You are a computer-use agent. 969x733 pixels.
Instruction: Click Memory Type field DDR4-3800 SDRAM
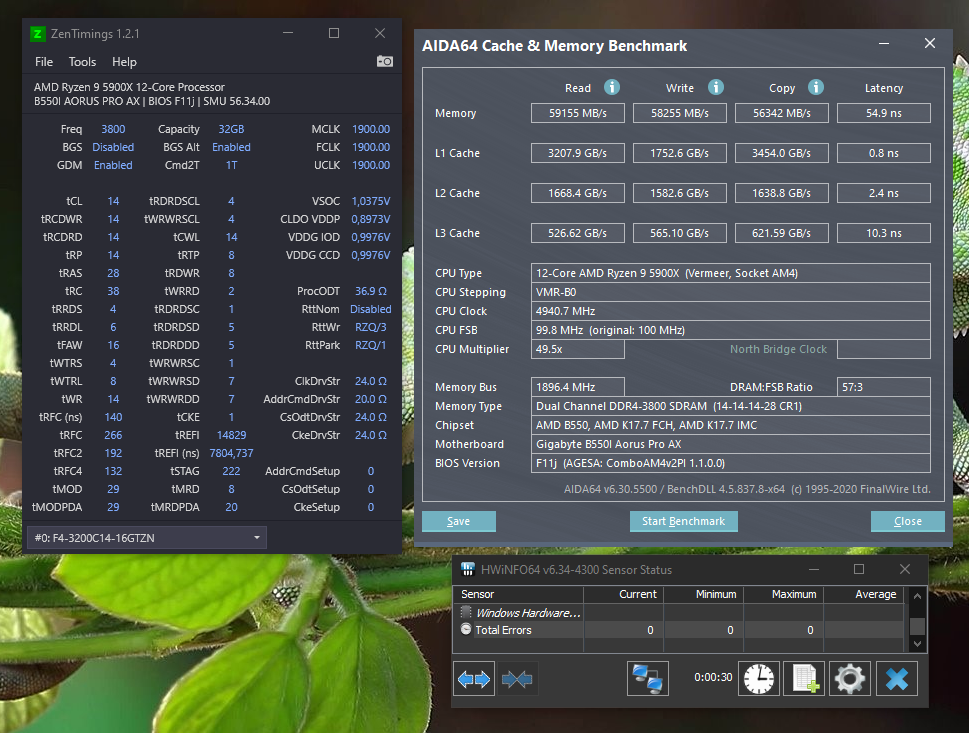pyautogui.click(x=730, y=406)
